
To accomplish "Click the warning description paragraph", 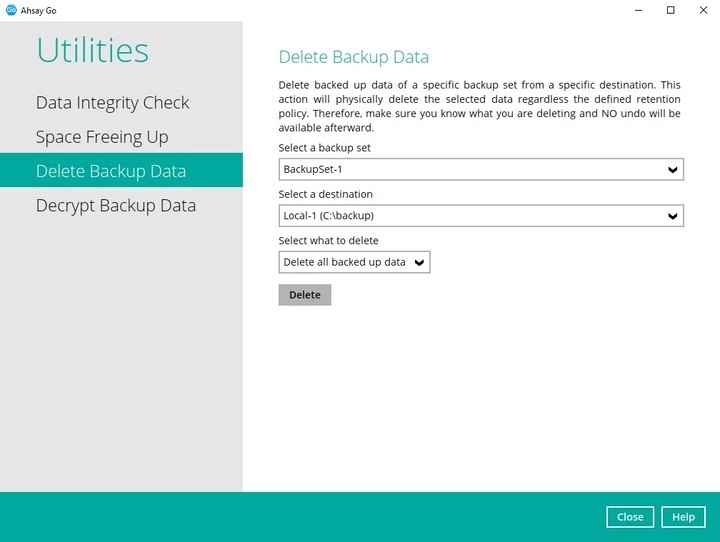I will [x=479, y=106].
